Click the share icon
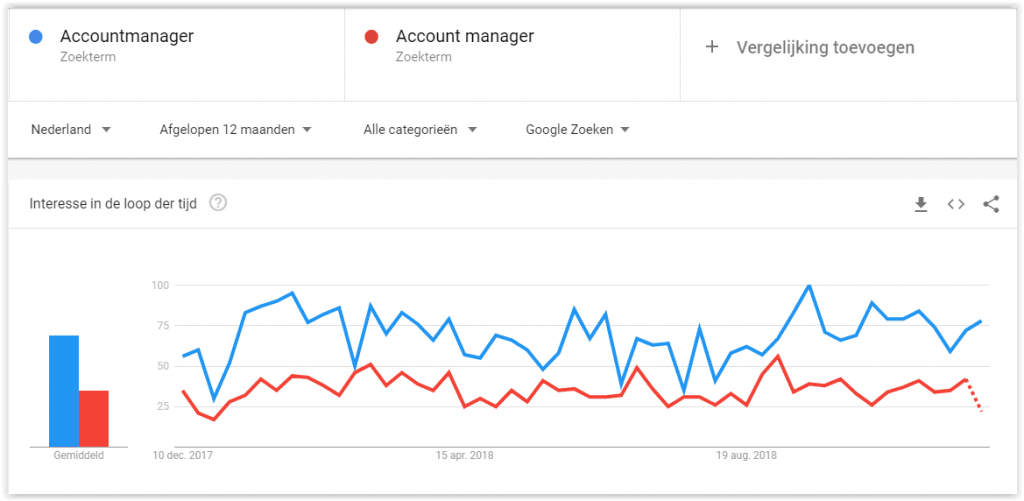This screenshot has width=1024, height=501. click(991, 204)
